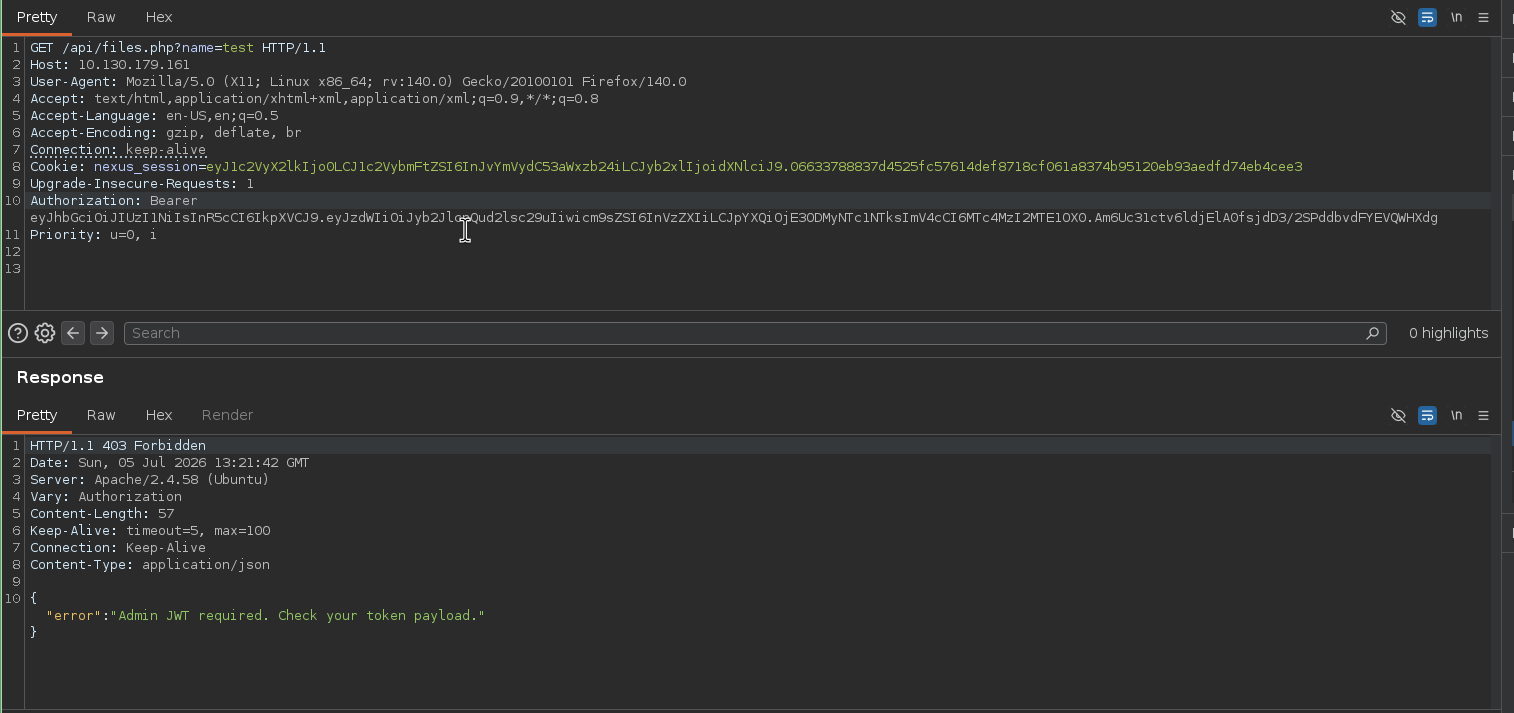Click the Response panel heading
The width and height of the screenshot is (1514, 713).
pyautogui.click(x=60, y=377)
